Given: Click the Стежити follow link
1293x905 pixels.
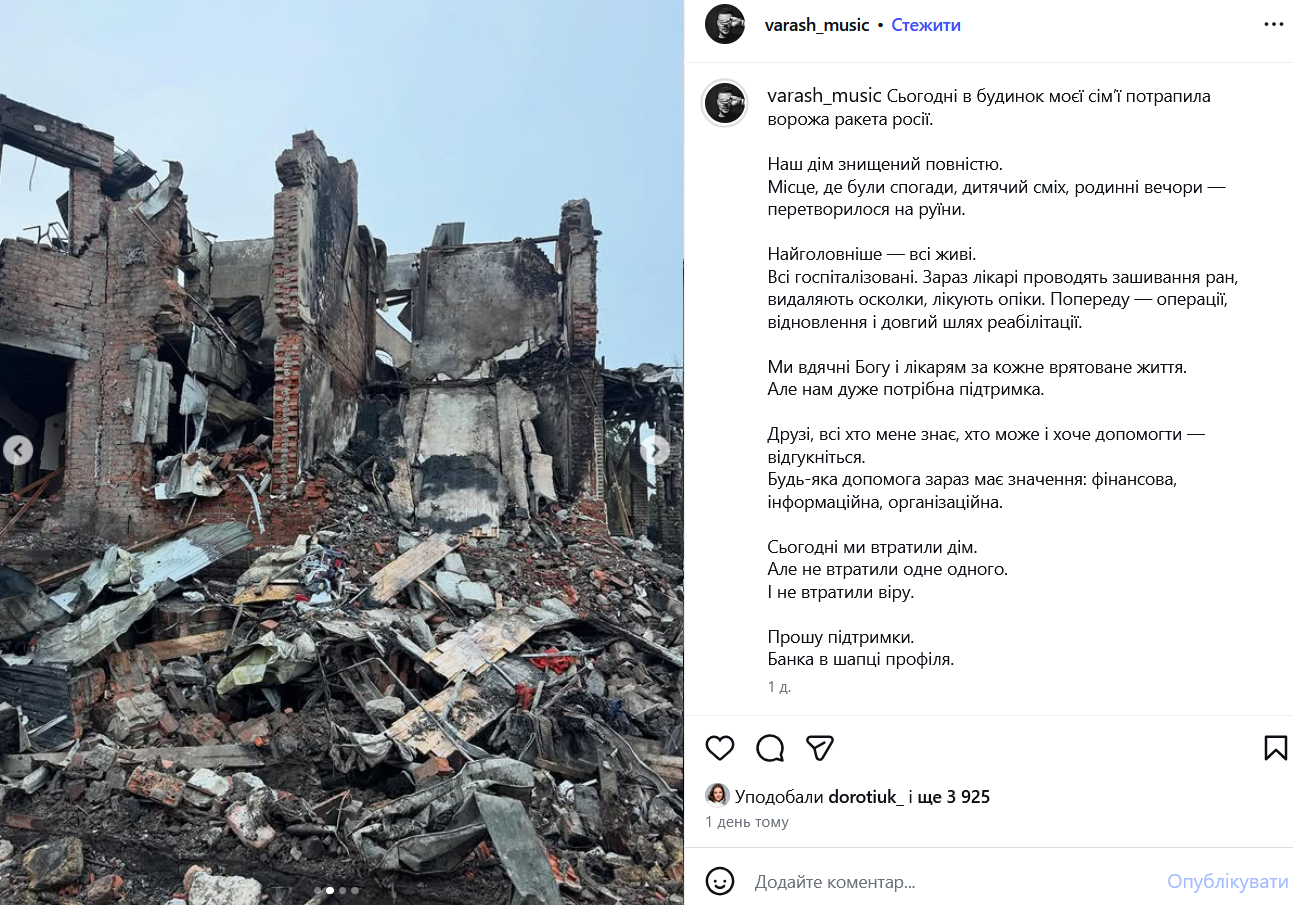Looking at the screenshot, I should 926,25.
